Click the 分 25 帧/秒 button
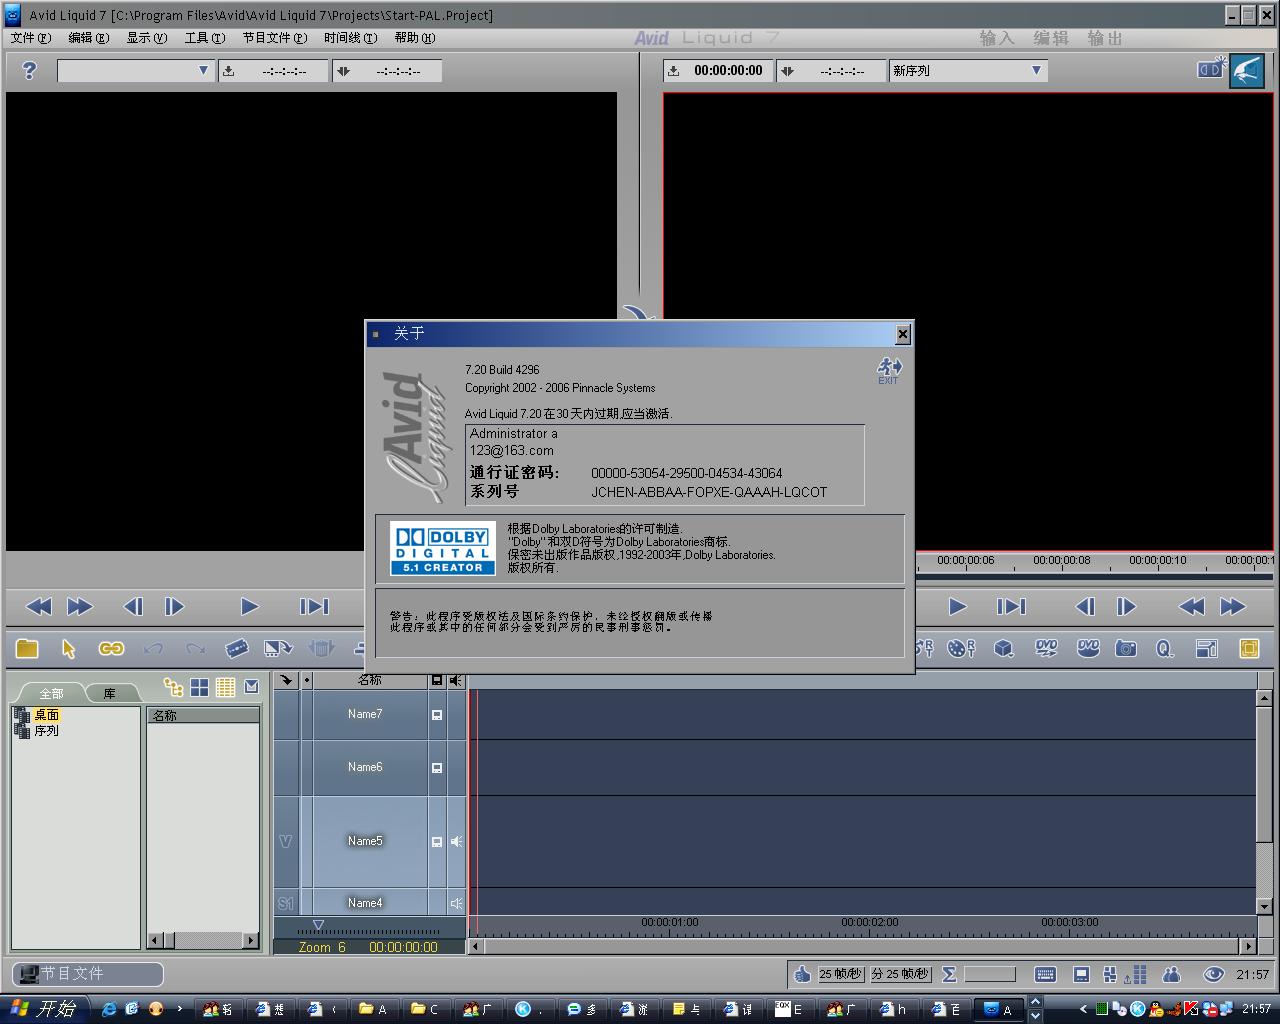 [x=900, y=974]
